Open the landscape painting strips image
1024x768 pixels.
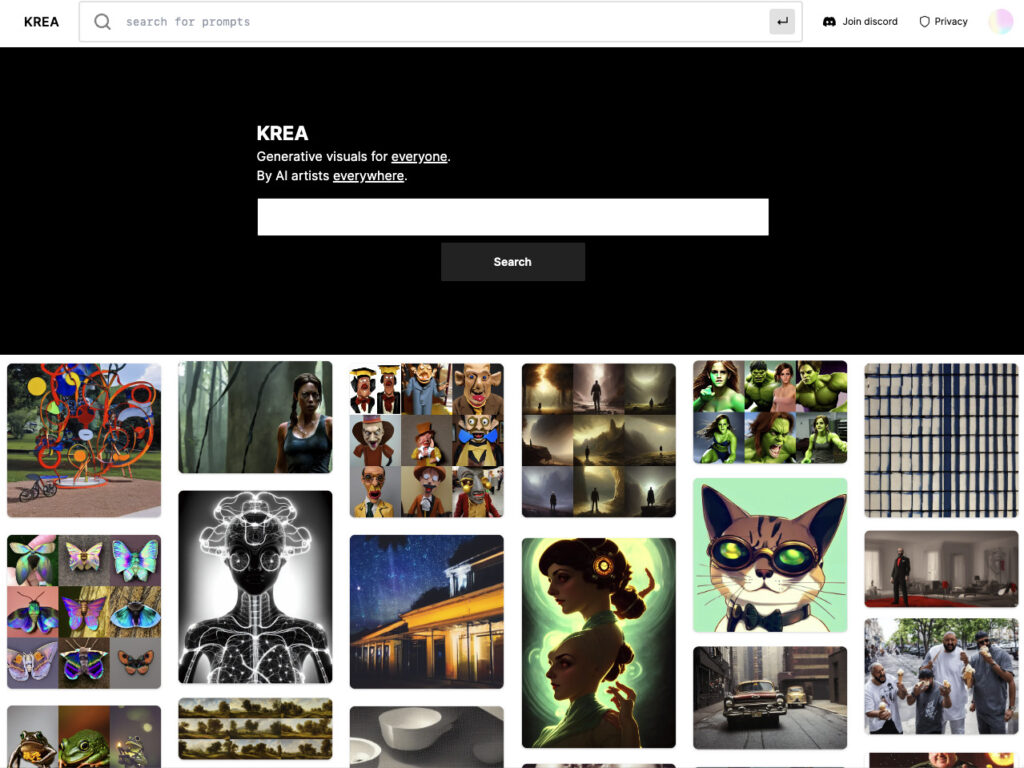255,729
